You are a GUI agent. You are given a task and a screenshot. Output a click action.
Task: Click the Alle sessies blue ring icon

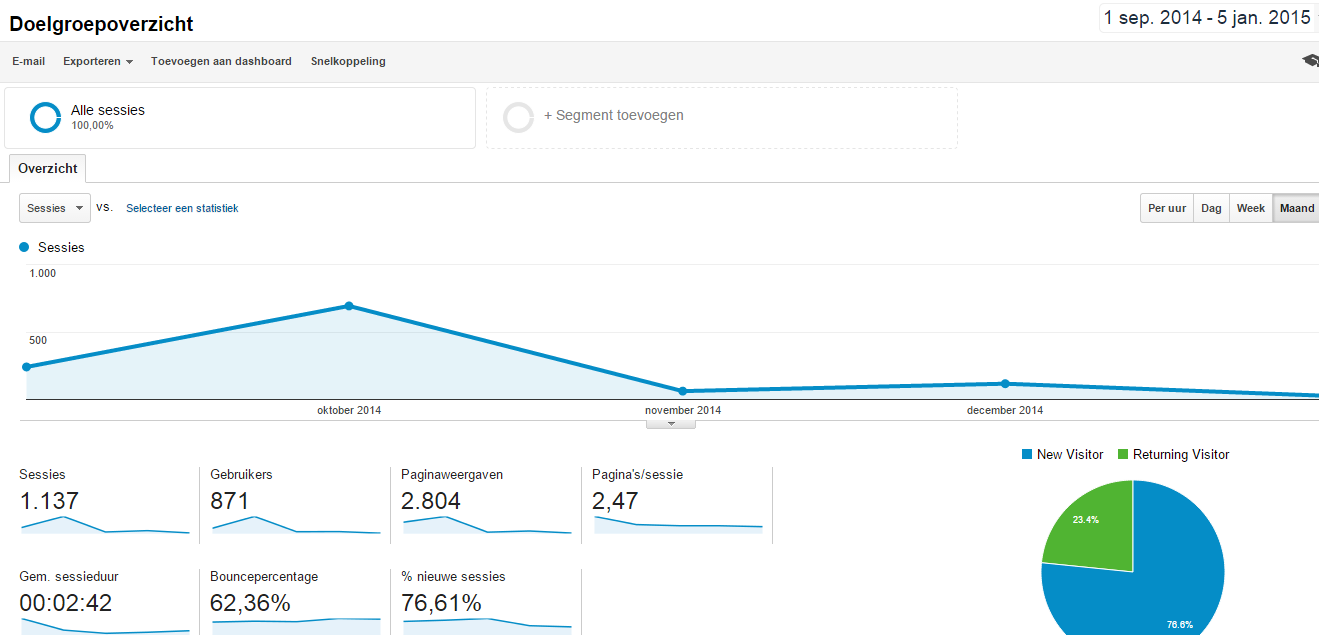tap(46, 117)
